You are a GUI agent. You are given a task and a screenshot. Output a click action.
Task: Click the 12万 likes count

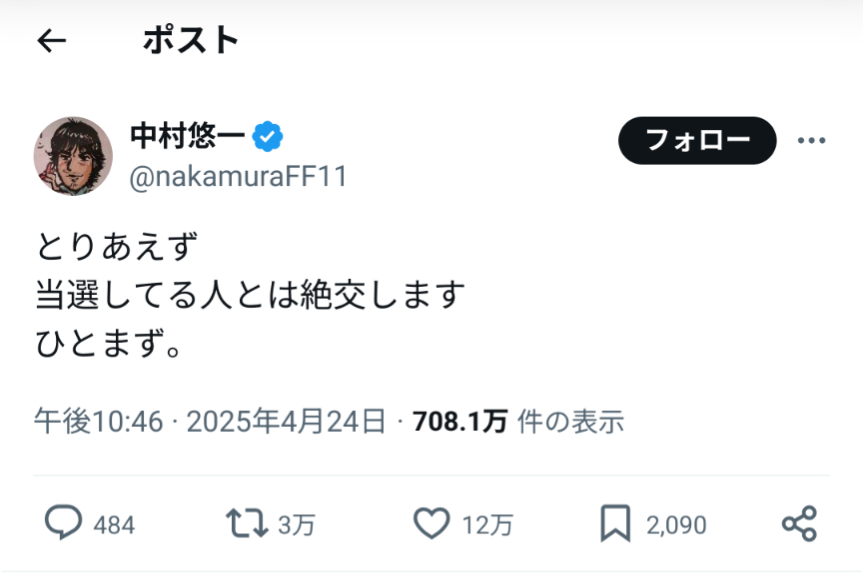point(487,524)
